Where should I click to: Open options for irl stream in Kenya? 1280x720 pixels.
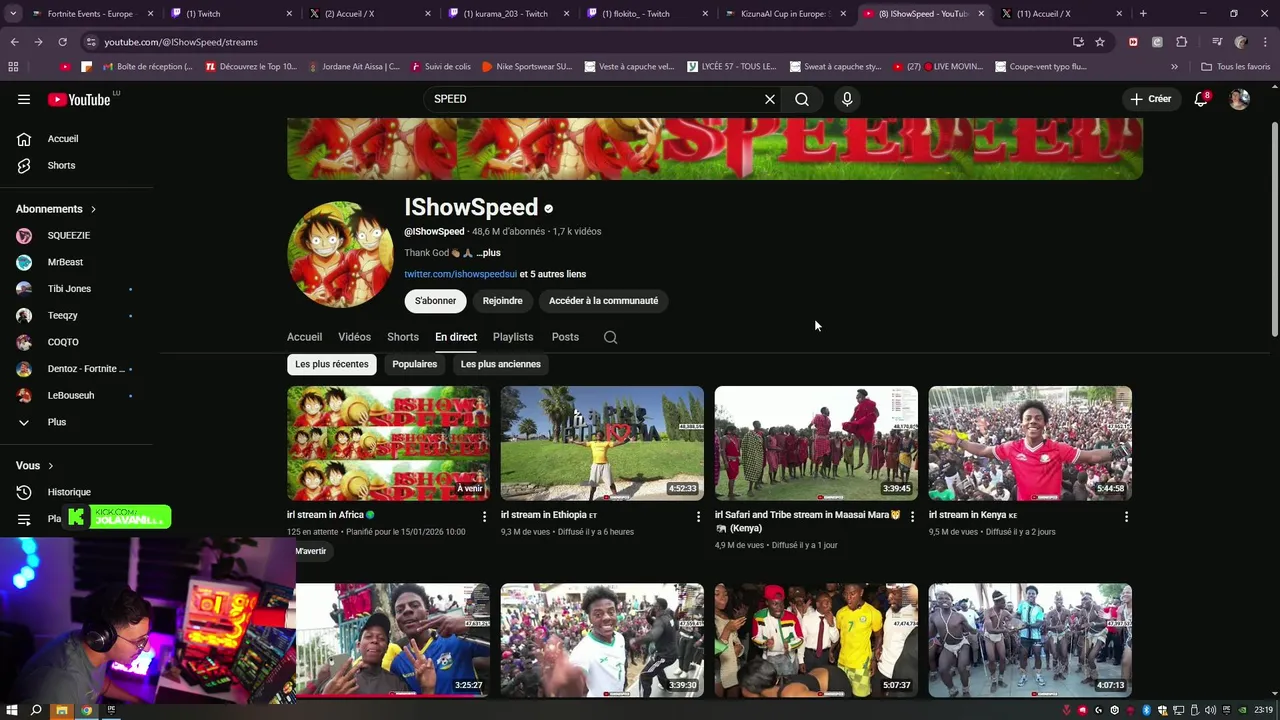point(1126,516)
